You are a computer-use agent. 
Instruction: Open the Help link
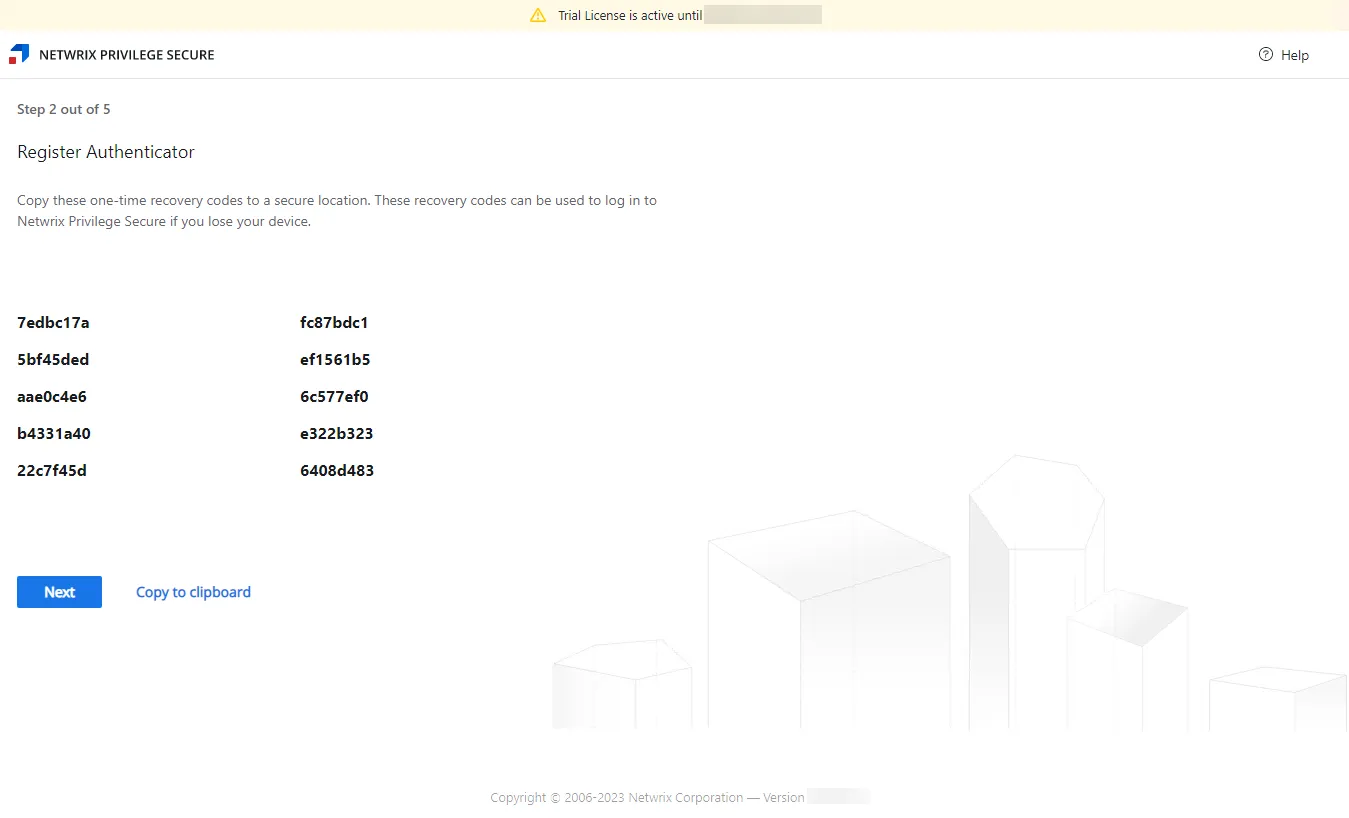pos(1294,55)
